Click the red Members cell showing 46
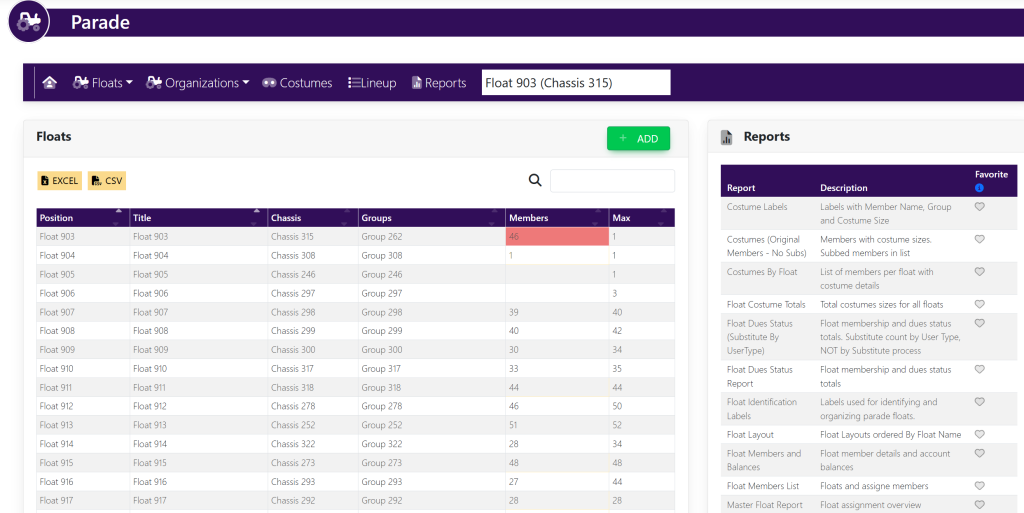Image resolution: width=1024 pixels, height=513 pixels. [x=556, y=237]
